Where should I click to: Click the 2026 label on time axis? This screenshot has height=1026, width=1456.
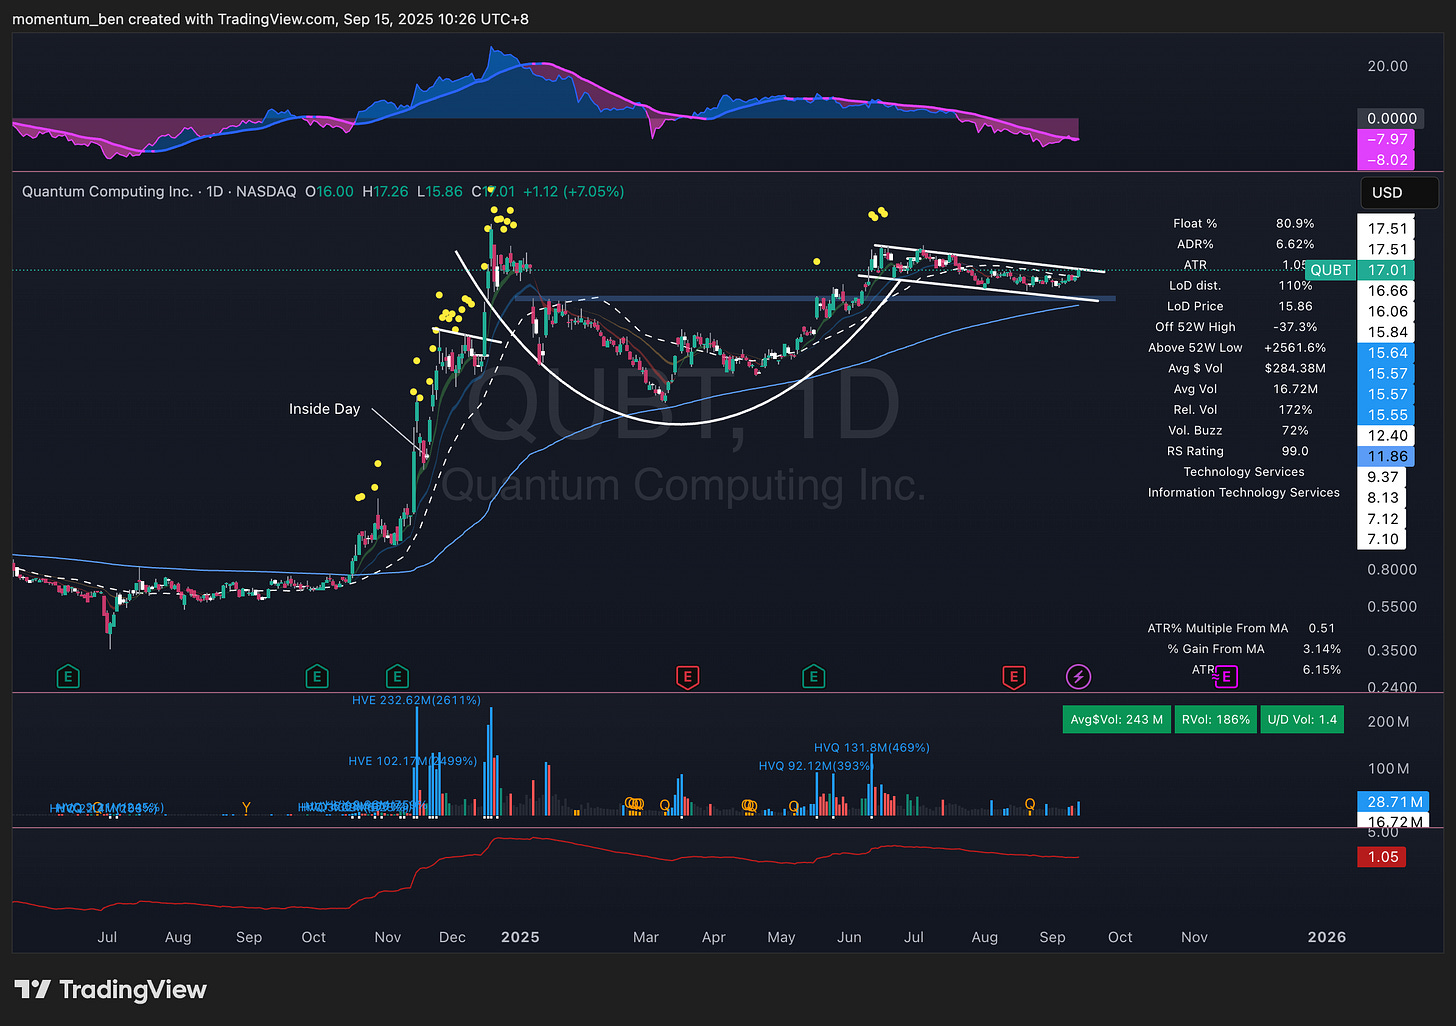click(x=1327, y=937)
